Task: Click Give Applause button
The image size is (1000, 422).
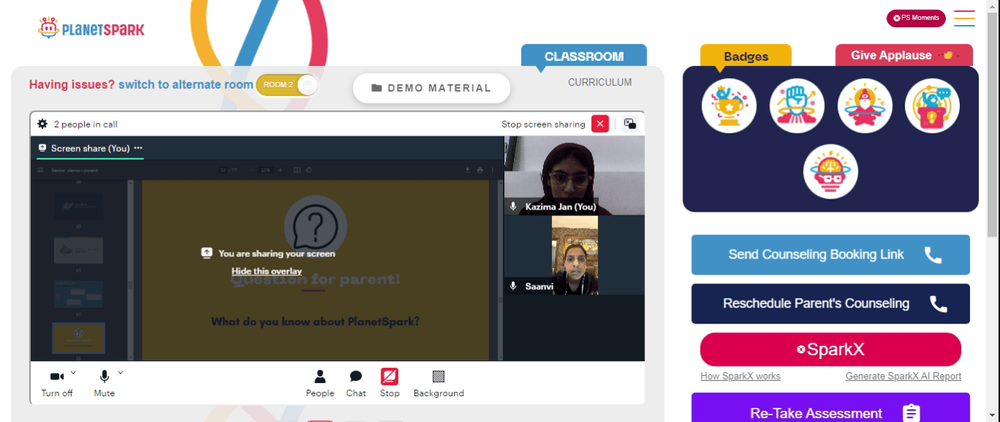Action: [904, 55]
